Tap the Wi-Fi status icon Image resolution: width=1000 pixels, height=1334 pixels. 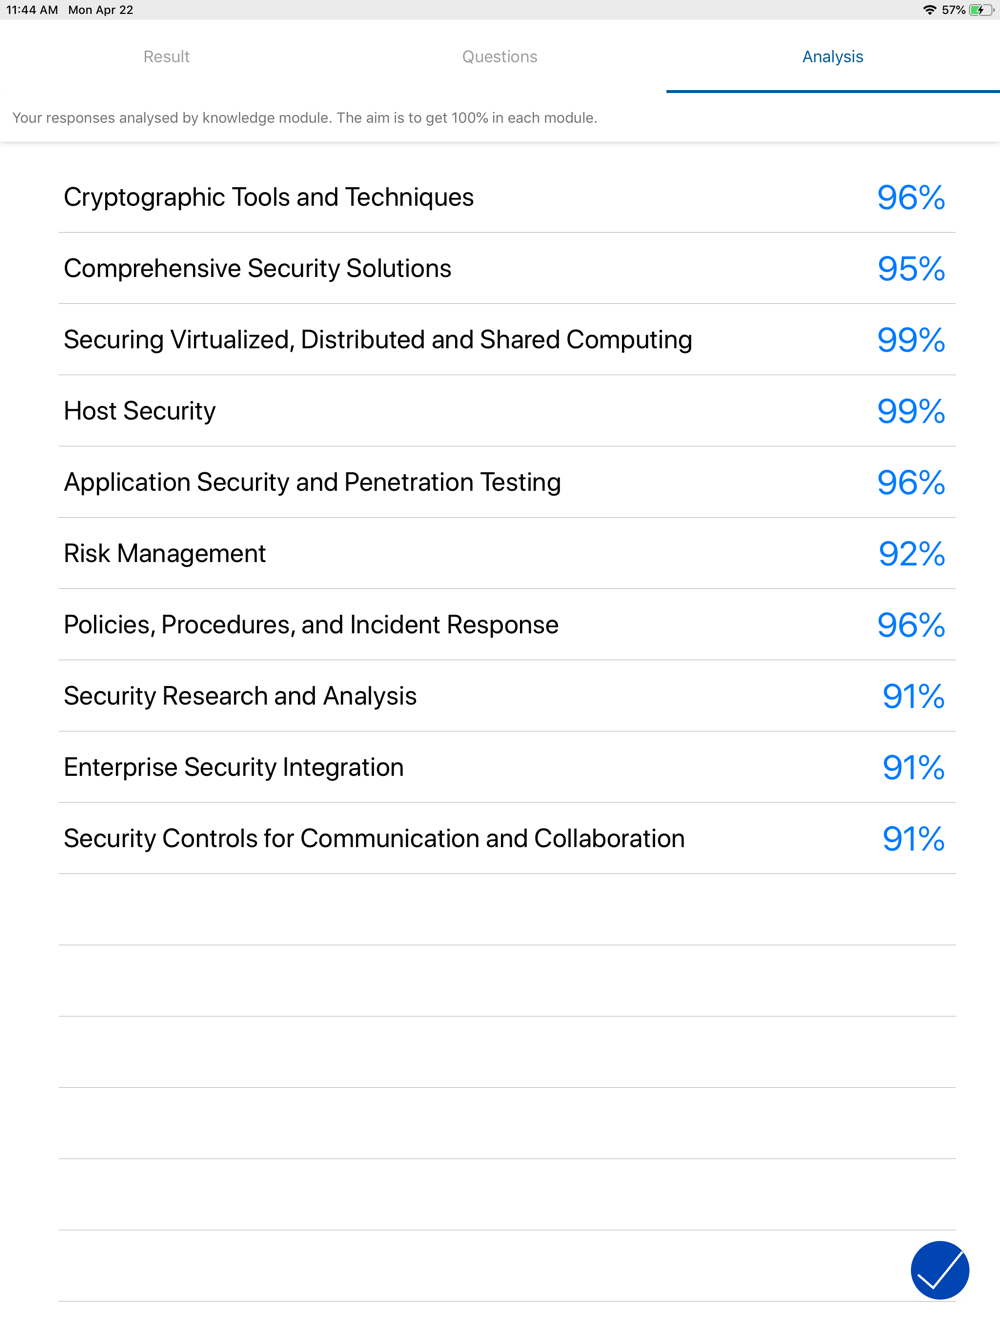(930, 10)
